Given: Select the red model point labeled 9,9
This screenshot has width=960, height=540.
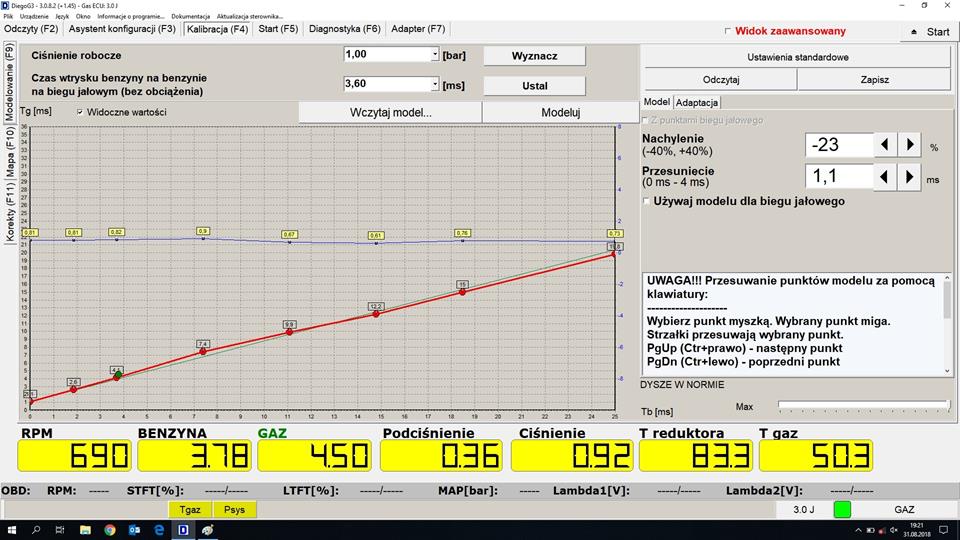Looking at the screenshot, I should [x=290, y=332].
